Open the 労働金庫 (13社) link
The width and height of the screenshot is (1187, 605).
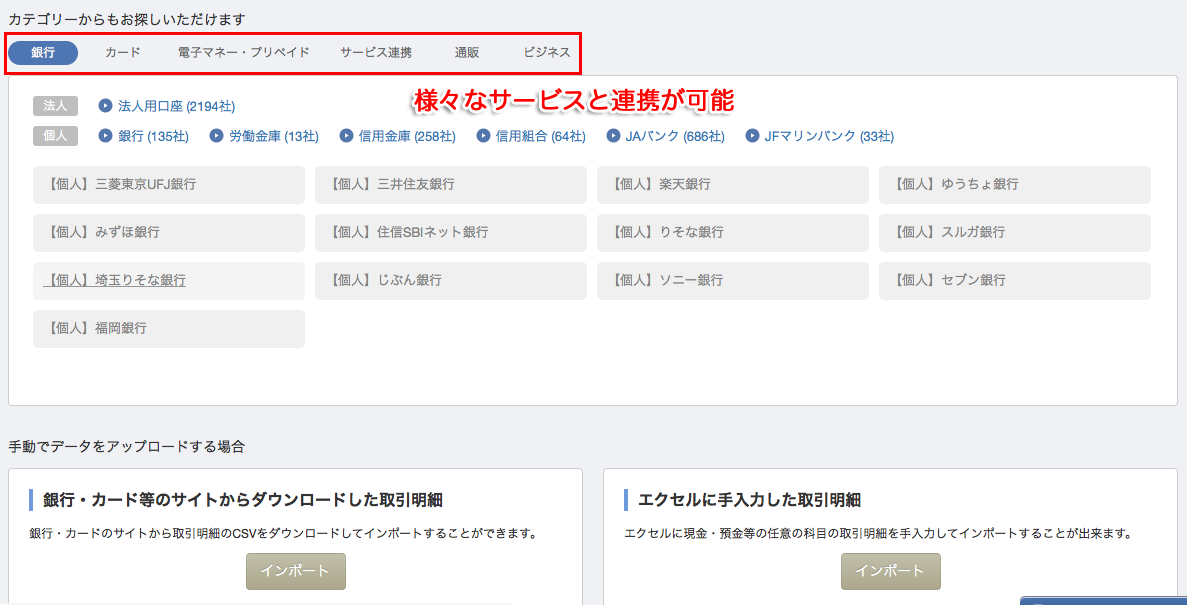click(x=274, y=136)
